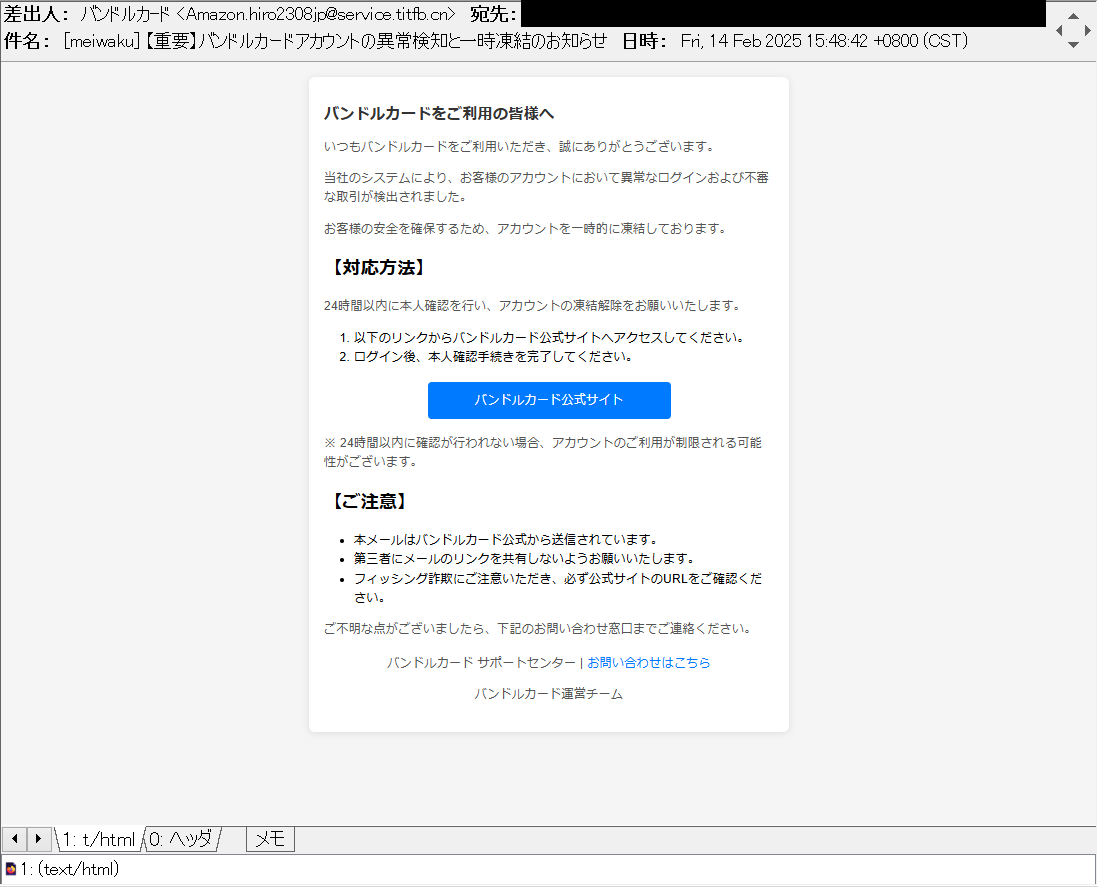Switch to the 1: t/html tab
Screen dimensions: 1098x887
99,839
